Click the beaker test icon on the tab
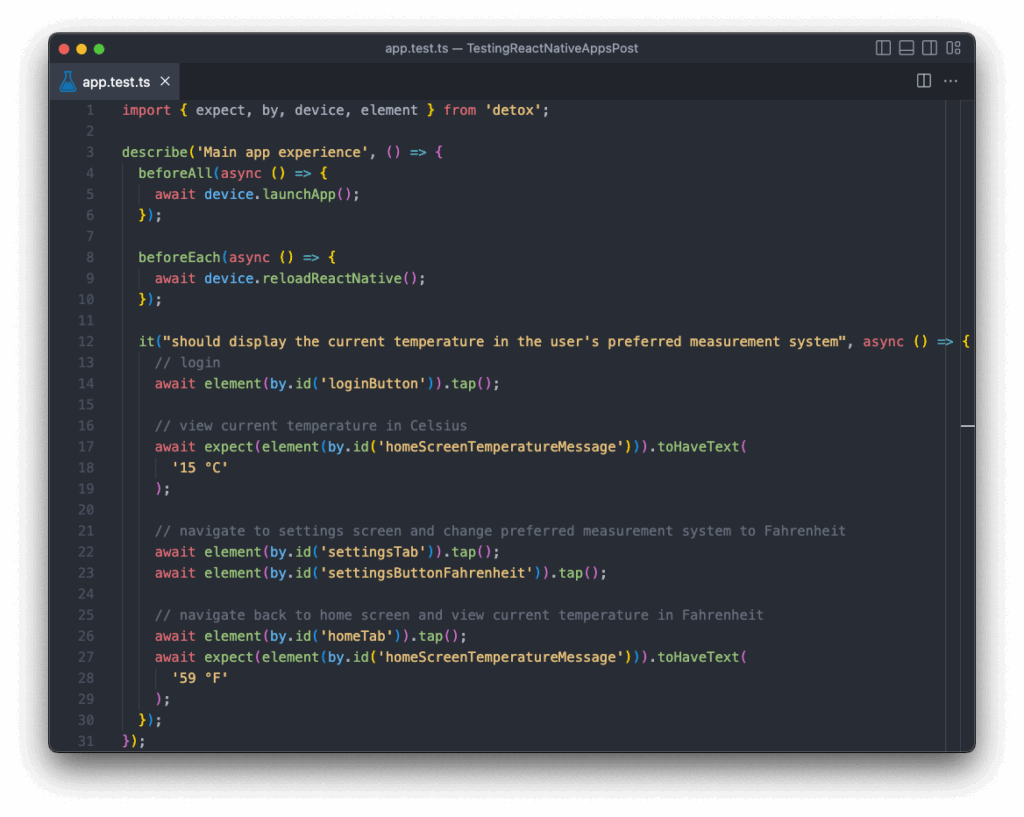 point(67,82)
